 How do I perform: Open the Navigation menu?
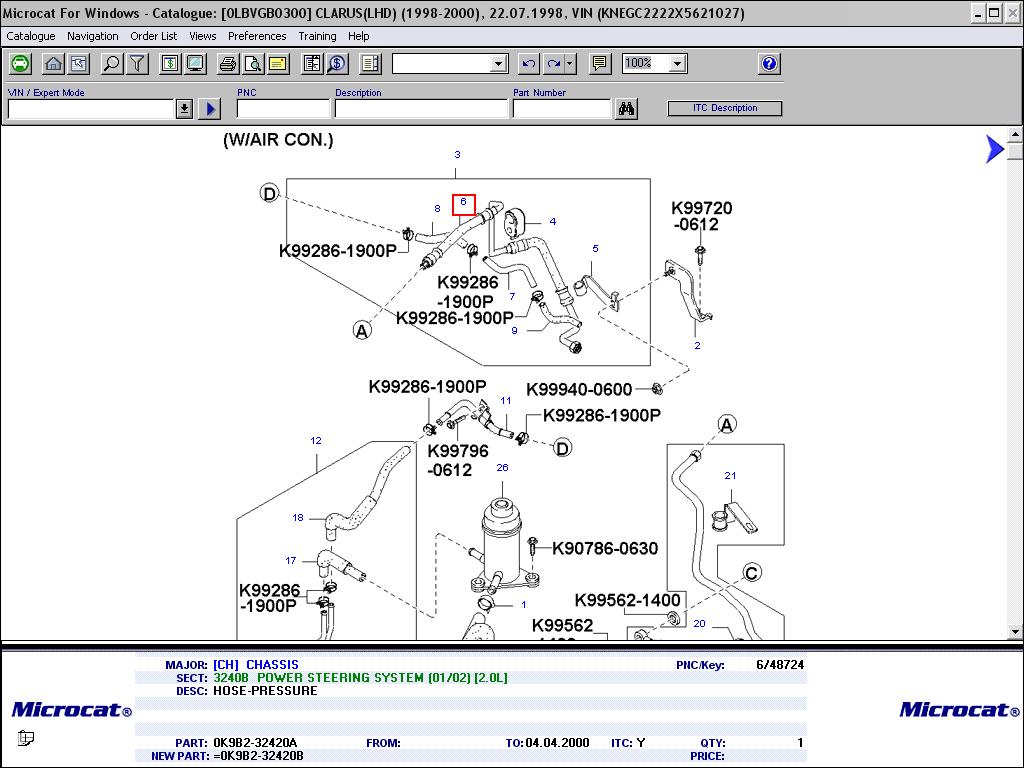click(92, 36)
